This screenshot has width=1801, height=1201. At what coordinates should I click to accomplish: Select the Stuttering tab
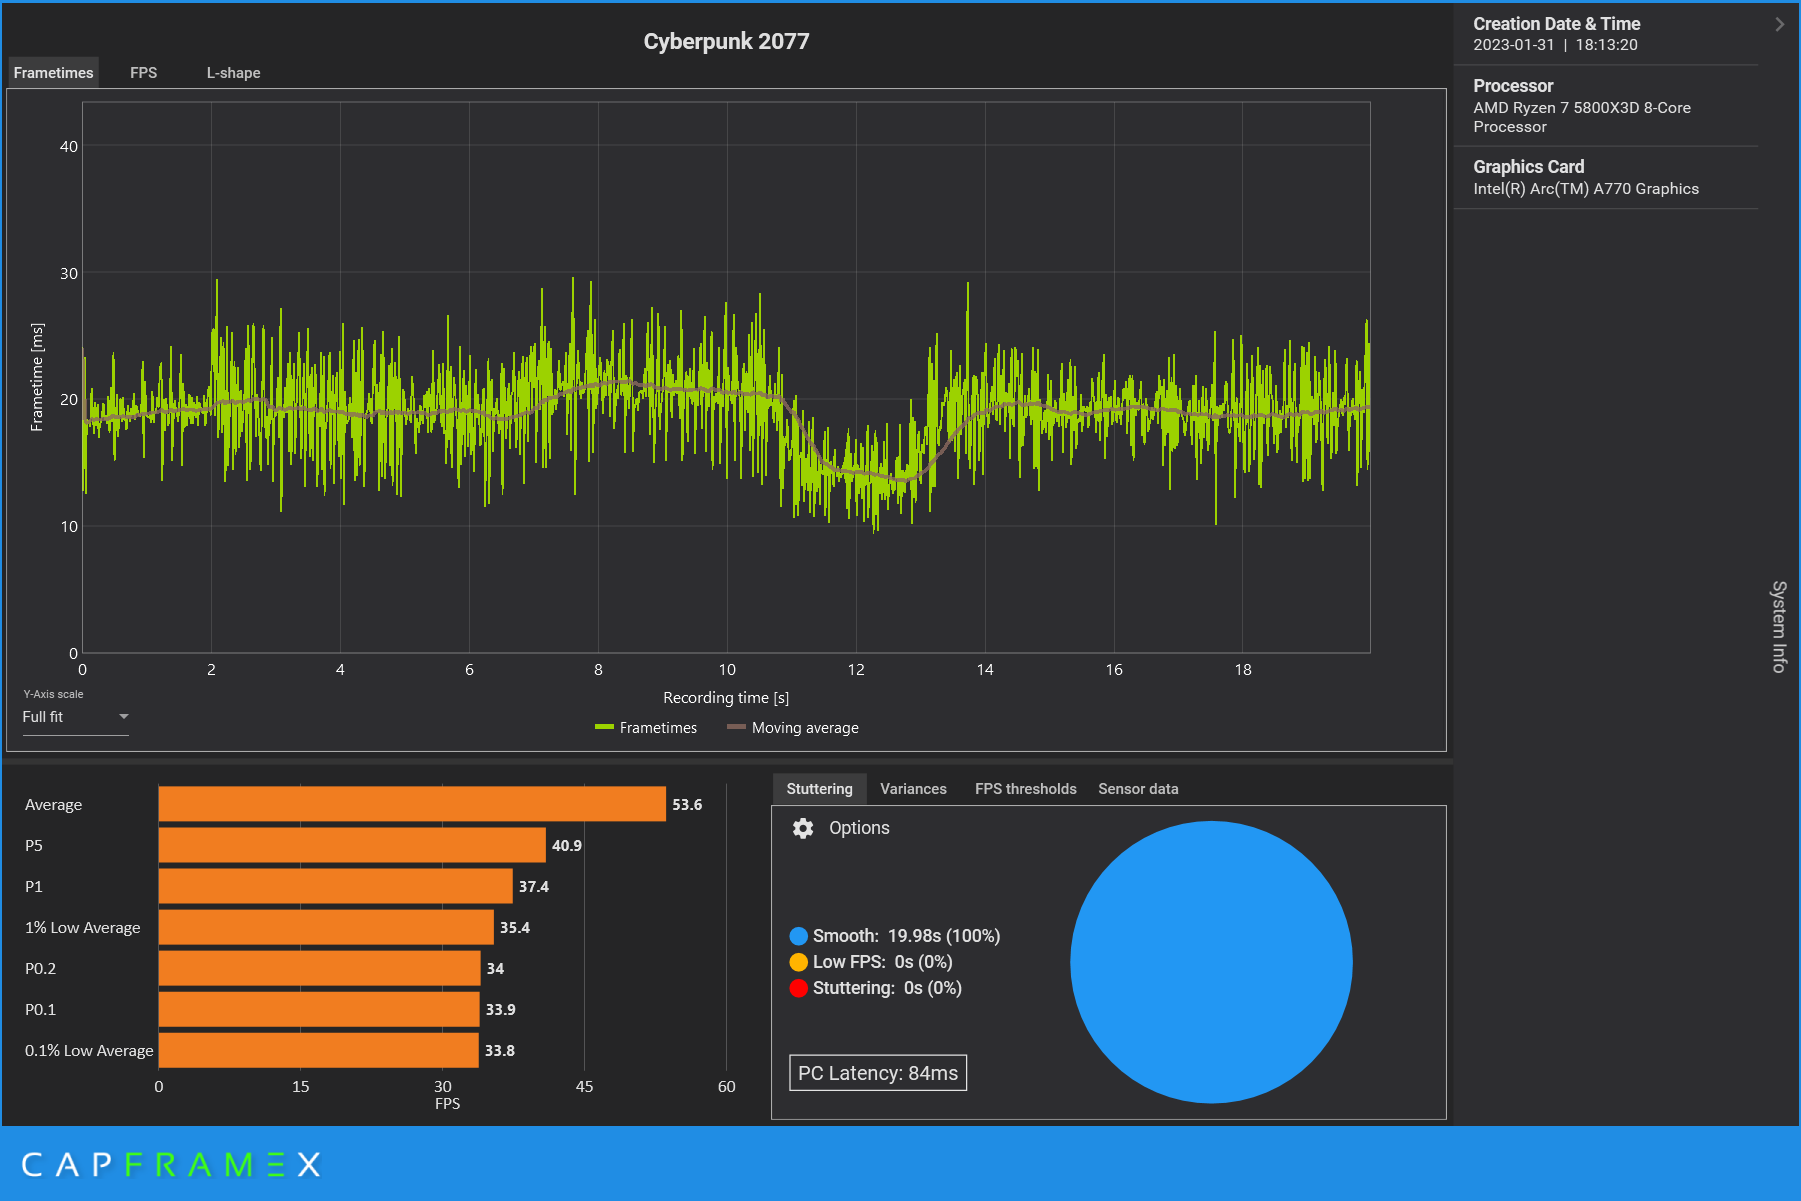coord(819,789)
